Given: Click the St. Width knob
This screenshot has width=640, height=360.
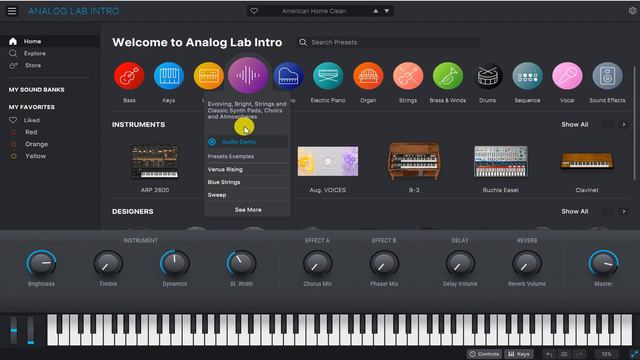Looking at the screenshot, I should [x=241, y=263].
